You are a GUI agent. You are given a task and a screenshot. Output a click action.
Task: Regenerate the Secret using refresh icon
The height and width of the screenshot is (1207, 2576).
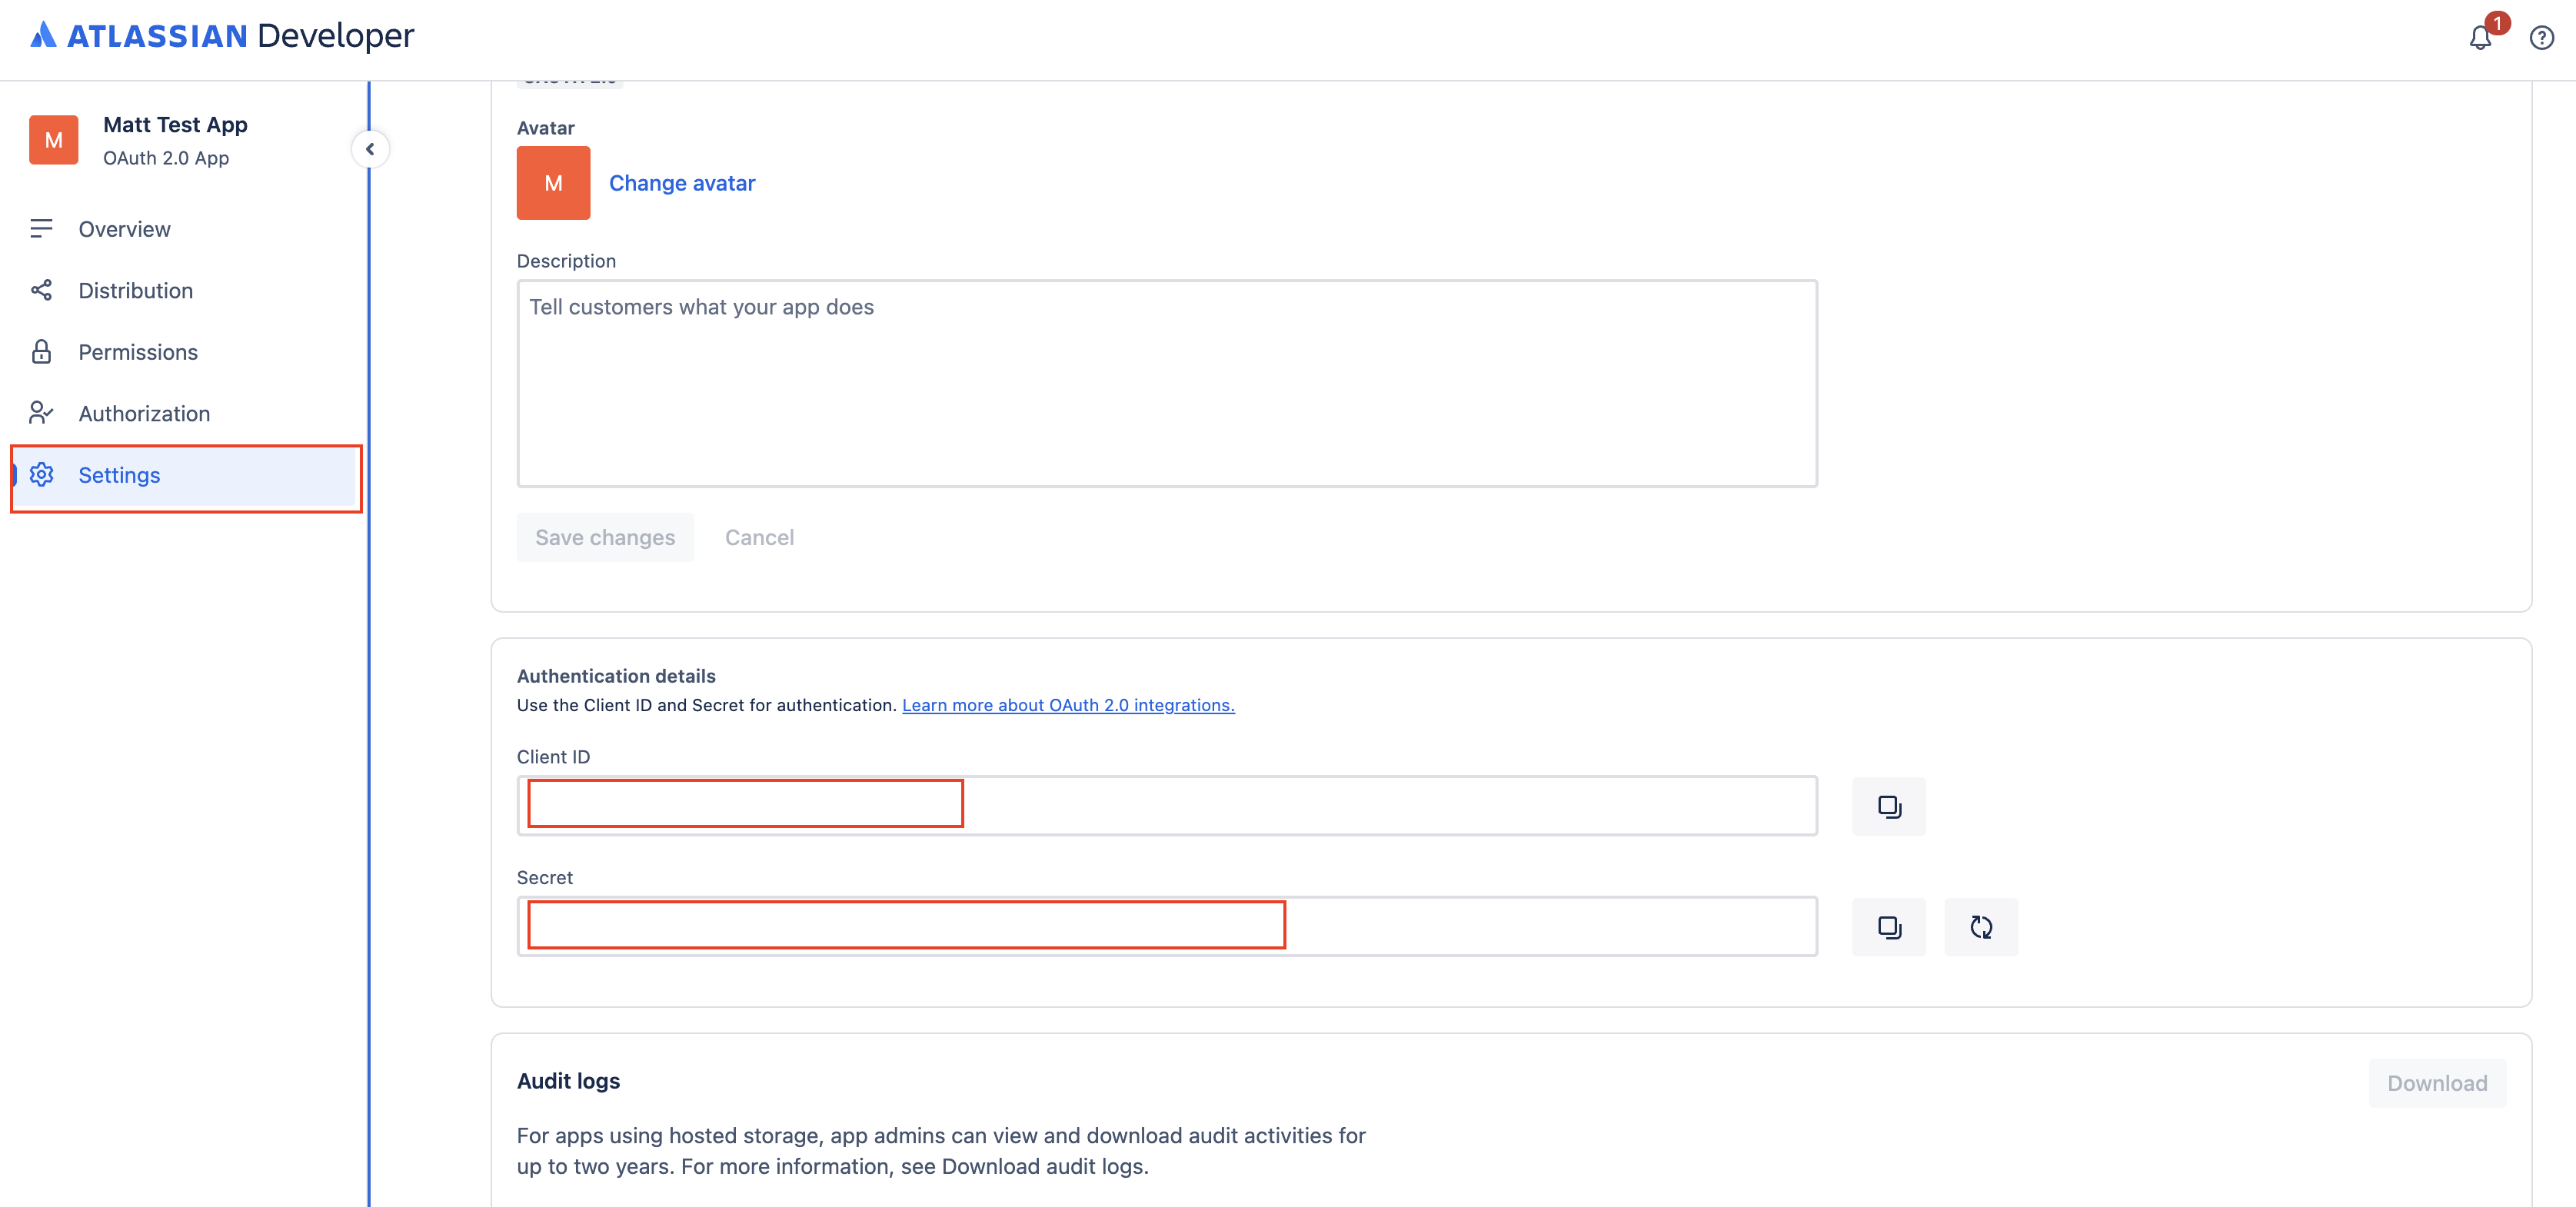[1980, 927]
